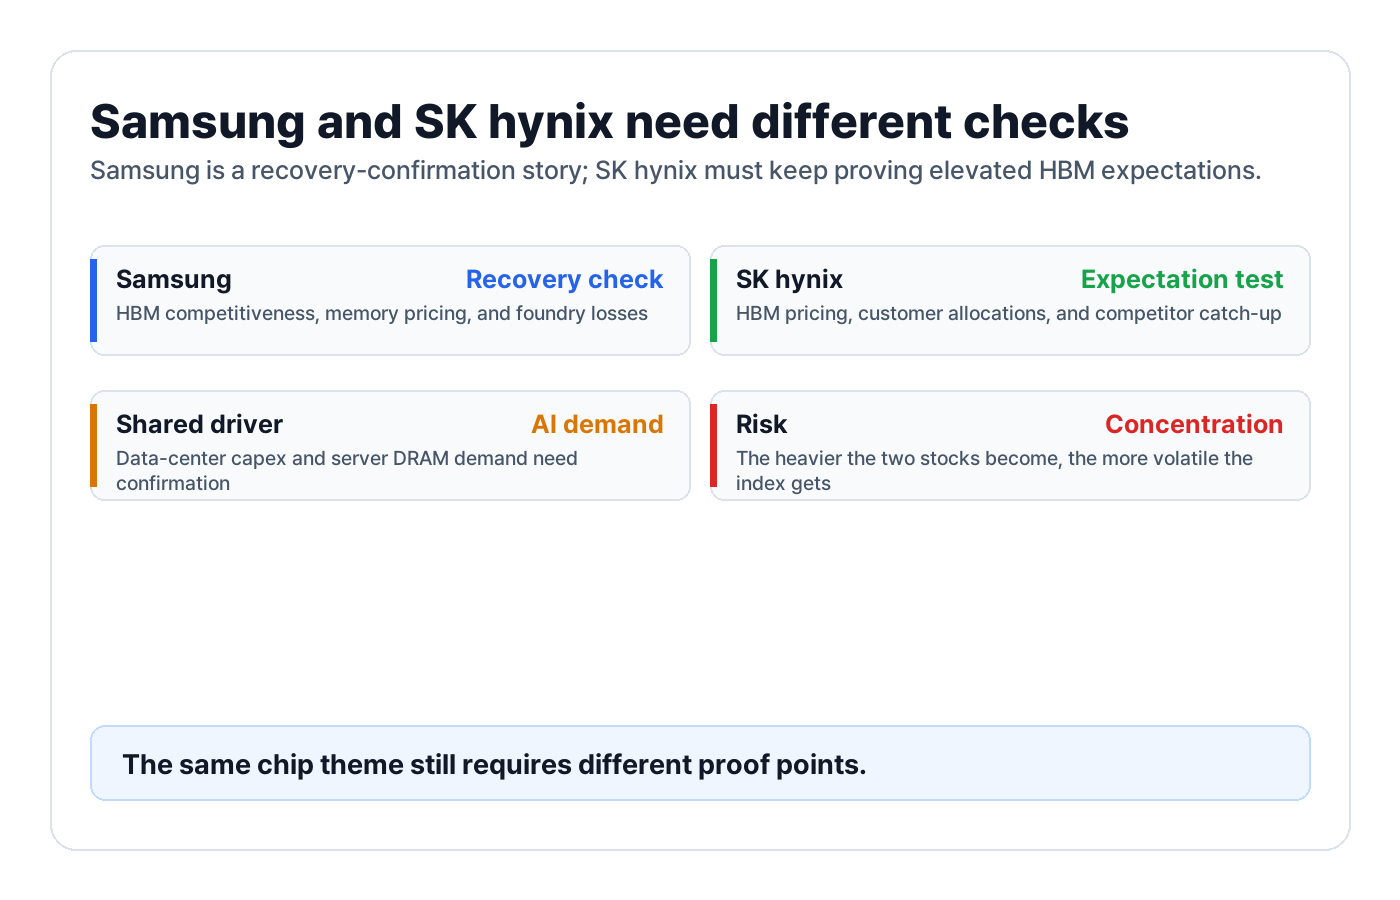Image resolution: width=1400 pixels, height=900 pixels.
Task: Select the "Risk" card heading
Action: 761,425
